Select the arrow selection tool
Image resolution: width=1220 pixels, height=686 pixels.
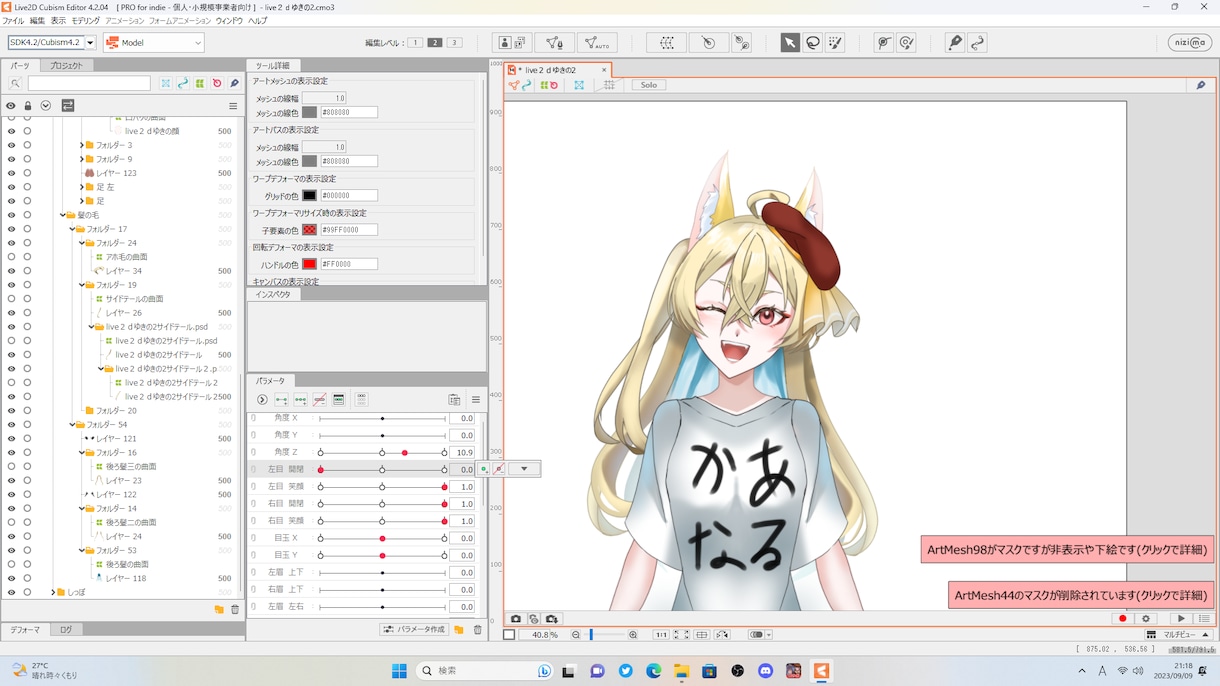point(790,43)
